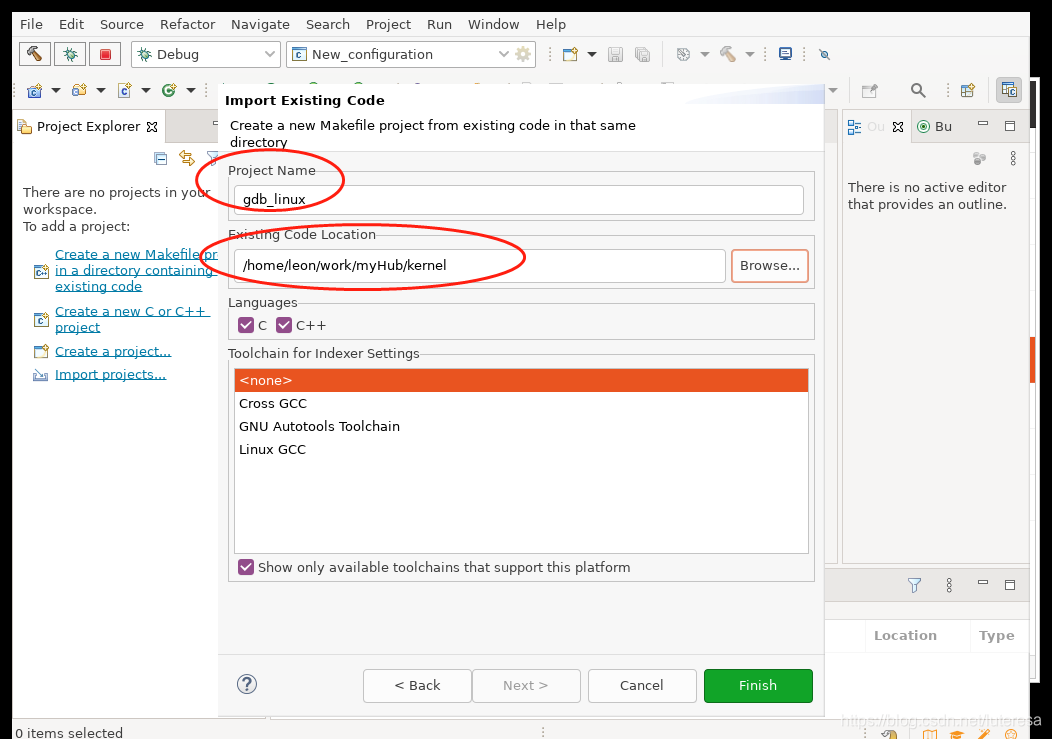Open the Navigate menu
The image size is (1052, 739).
260,24
